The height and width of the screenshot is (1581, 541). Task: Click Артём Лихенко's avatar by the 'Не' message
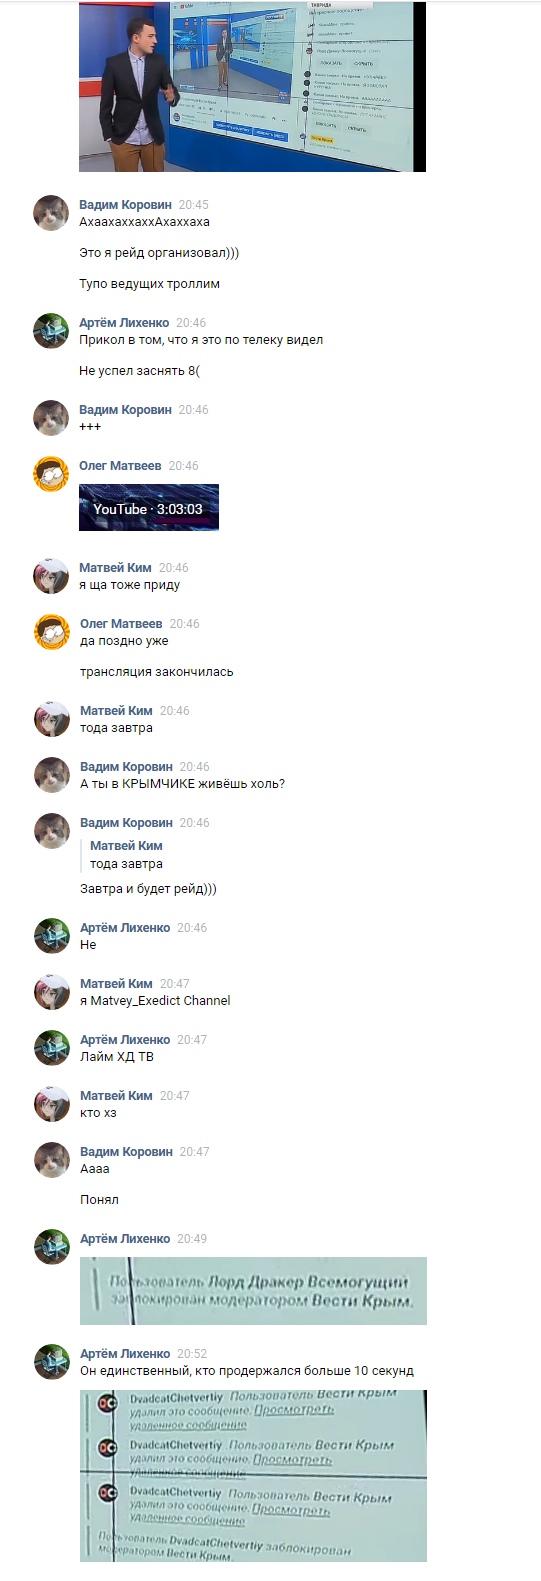pyautogui.click(x=51, y=936)
